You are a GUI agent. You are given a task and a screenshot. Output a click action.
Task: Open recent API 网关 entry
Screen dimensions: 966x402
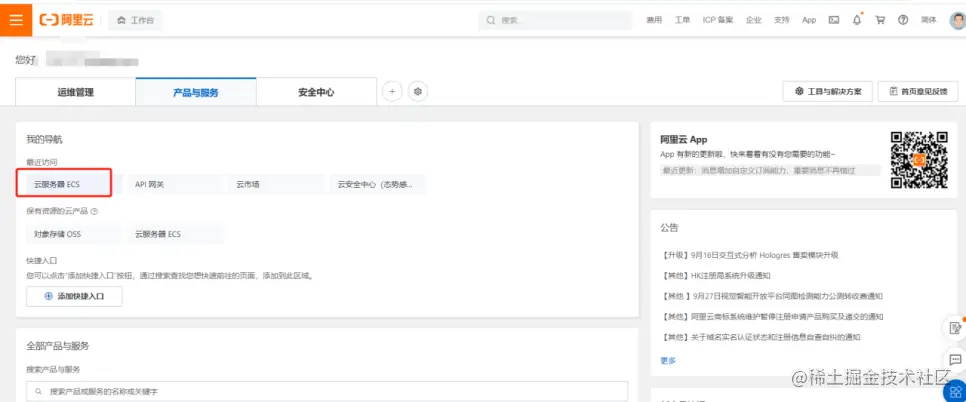pyautogui.click(x=176, y=184)
